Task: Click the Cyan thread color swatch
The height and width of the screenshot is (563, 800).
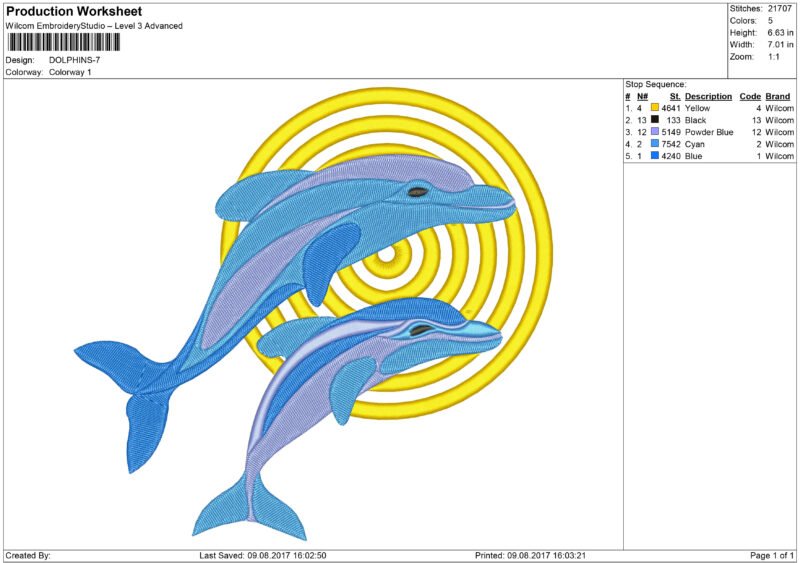Action: click(655, 143)
